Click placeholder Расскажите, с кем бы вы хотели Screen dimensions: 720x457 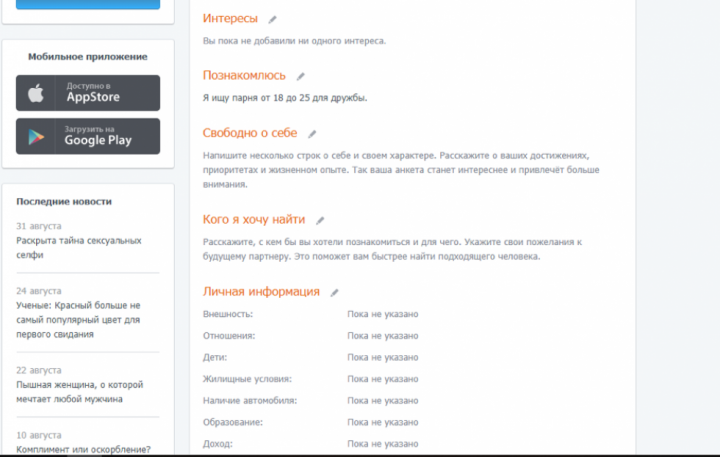[x=393, y=249]
